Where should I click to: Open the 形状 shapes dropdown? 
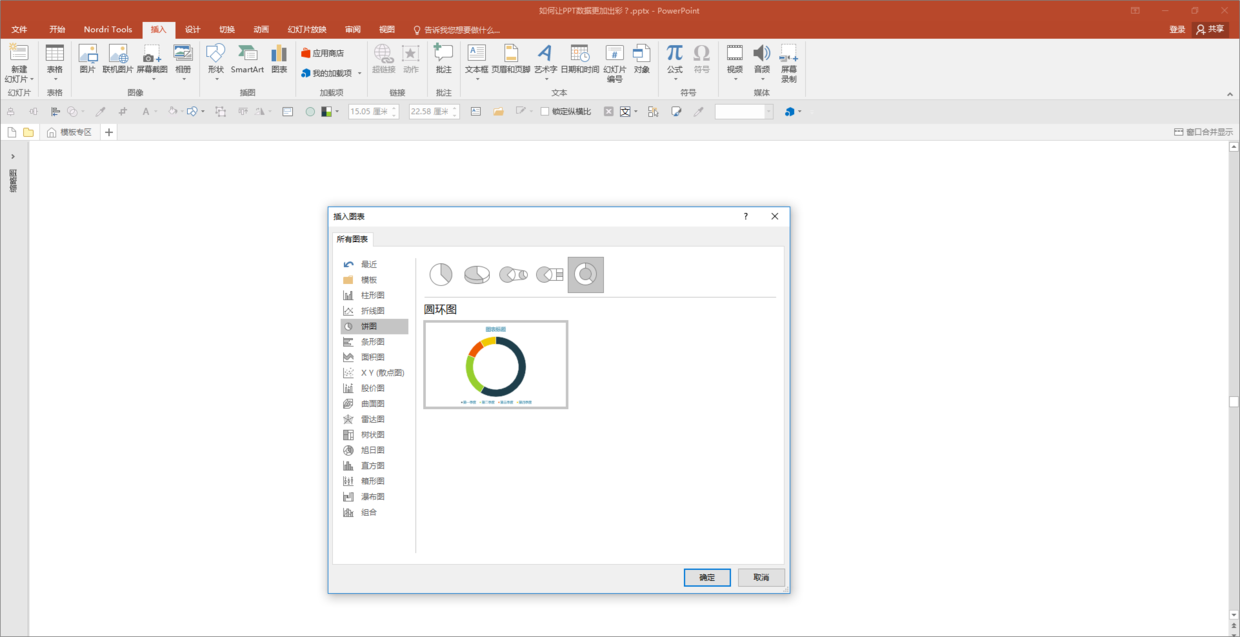coord(215,62)
